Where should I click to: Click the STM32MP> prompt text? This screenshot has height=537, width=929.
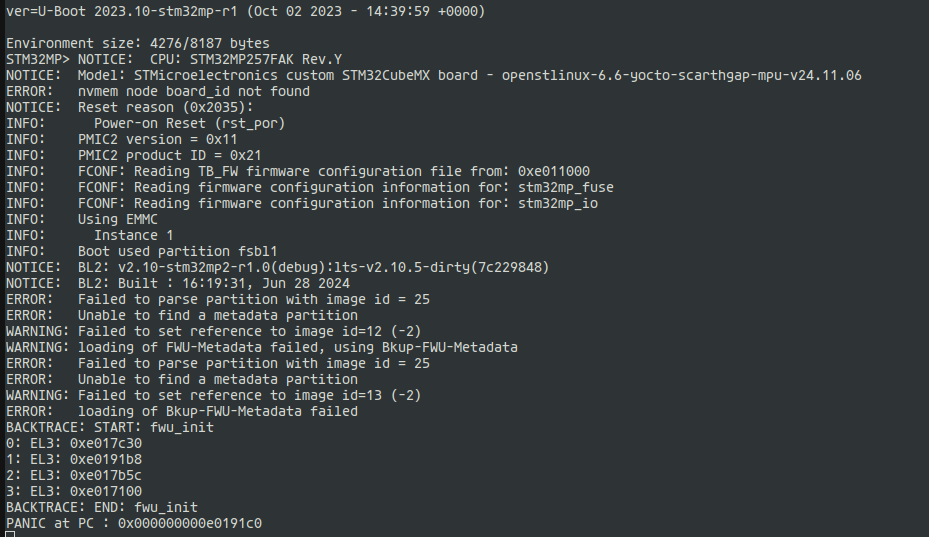[38, 59]
